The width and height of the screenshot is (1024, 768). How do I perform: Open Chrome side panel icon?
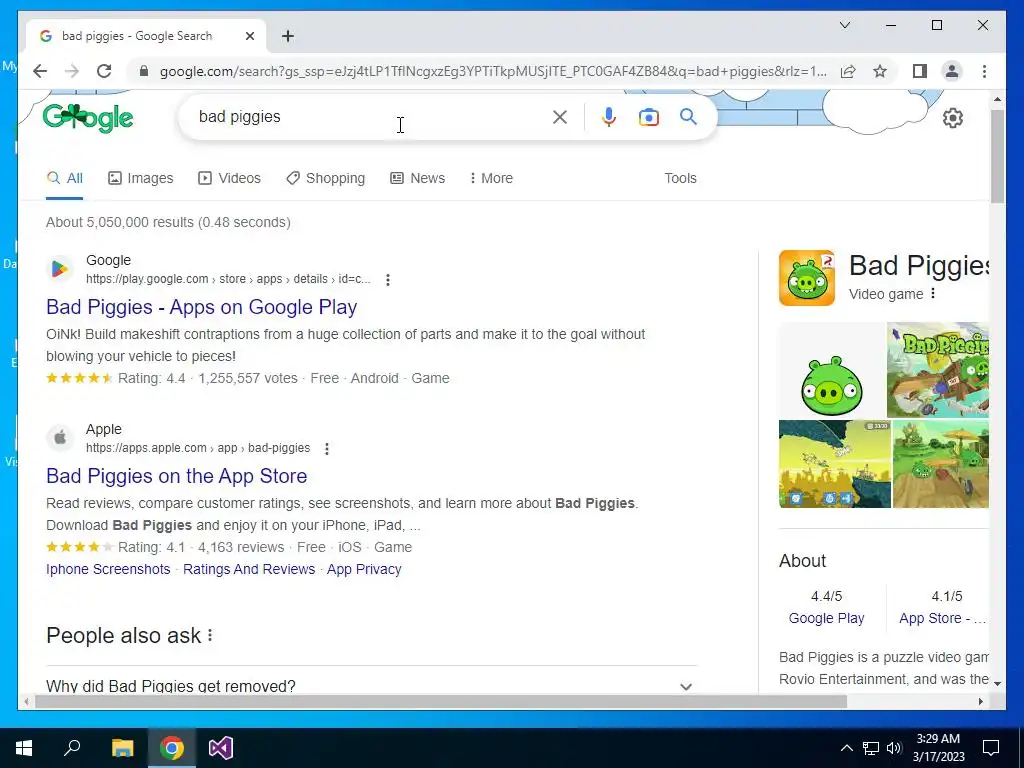pyautogui.click(x=920, y=71)
